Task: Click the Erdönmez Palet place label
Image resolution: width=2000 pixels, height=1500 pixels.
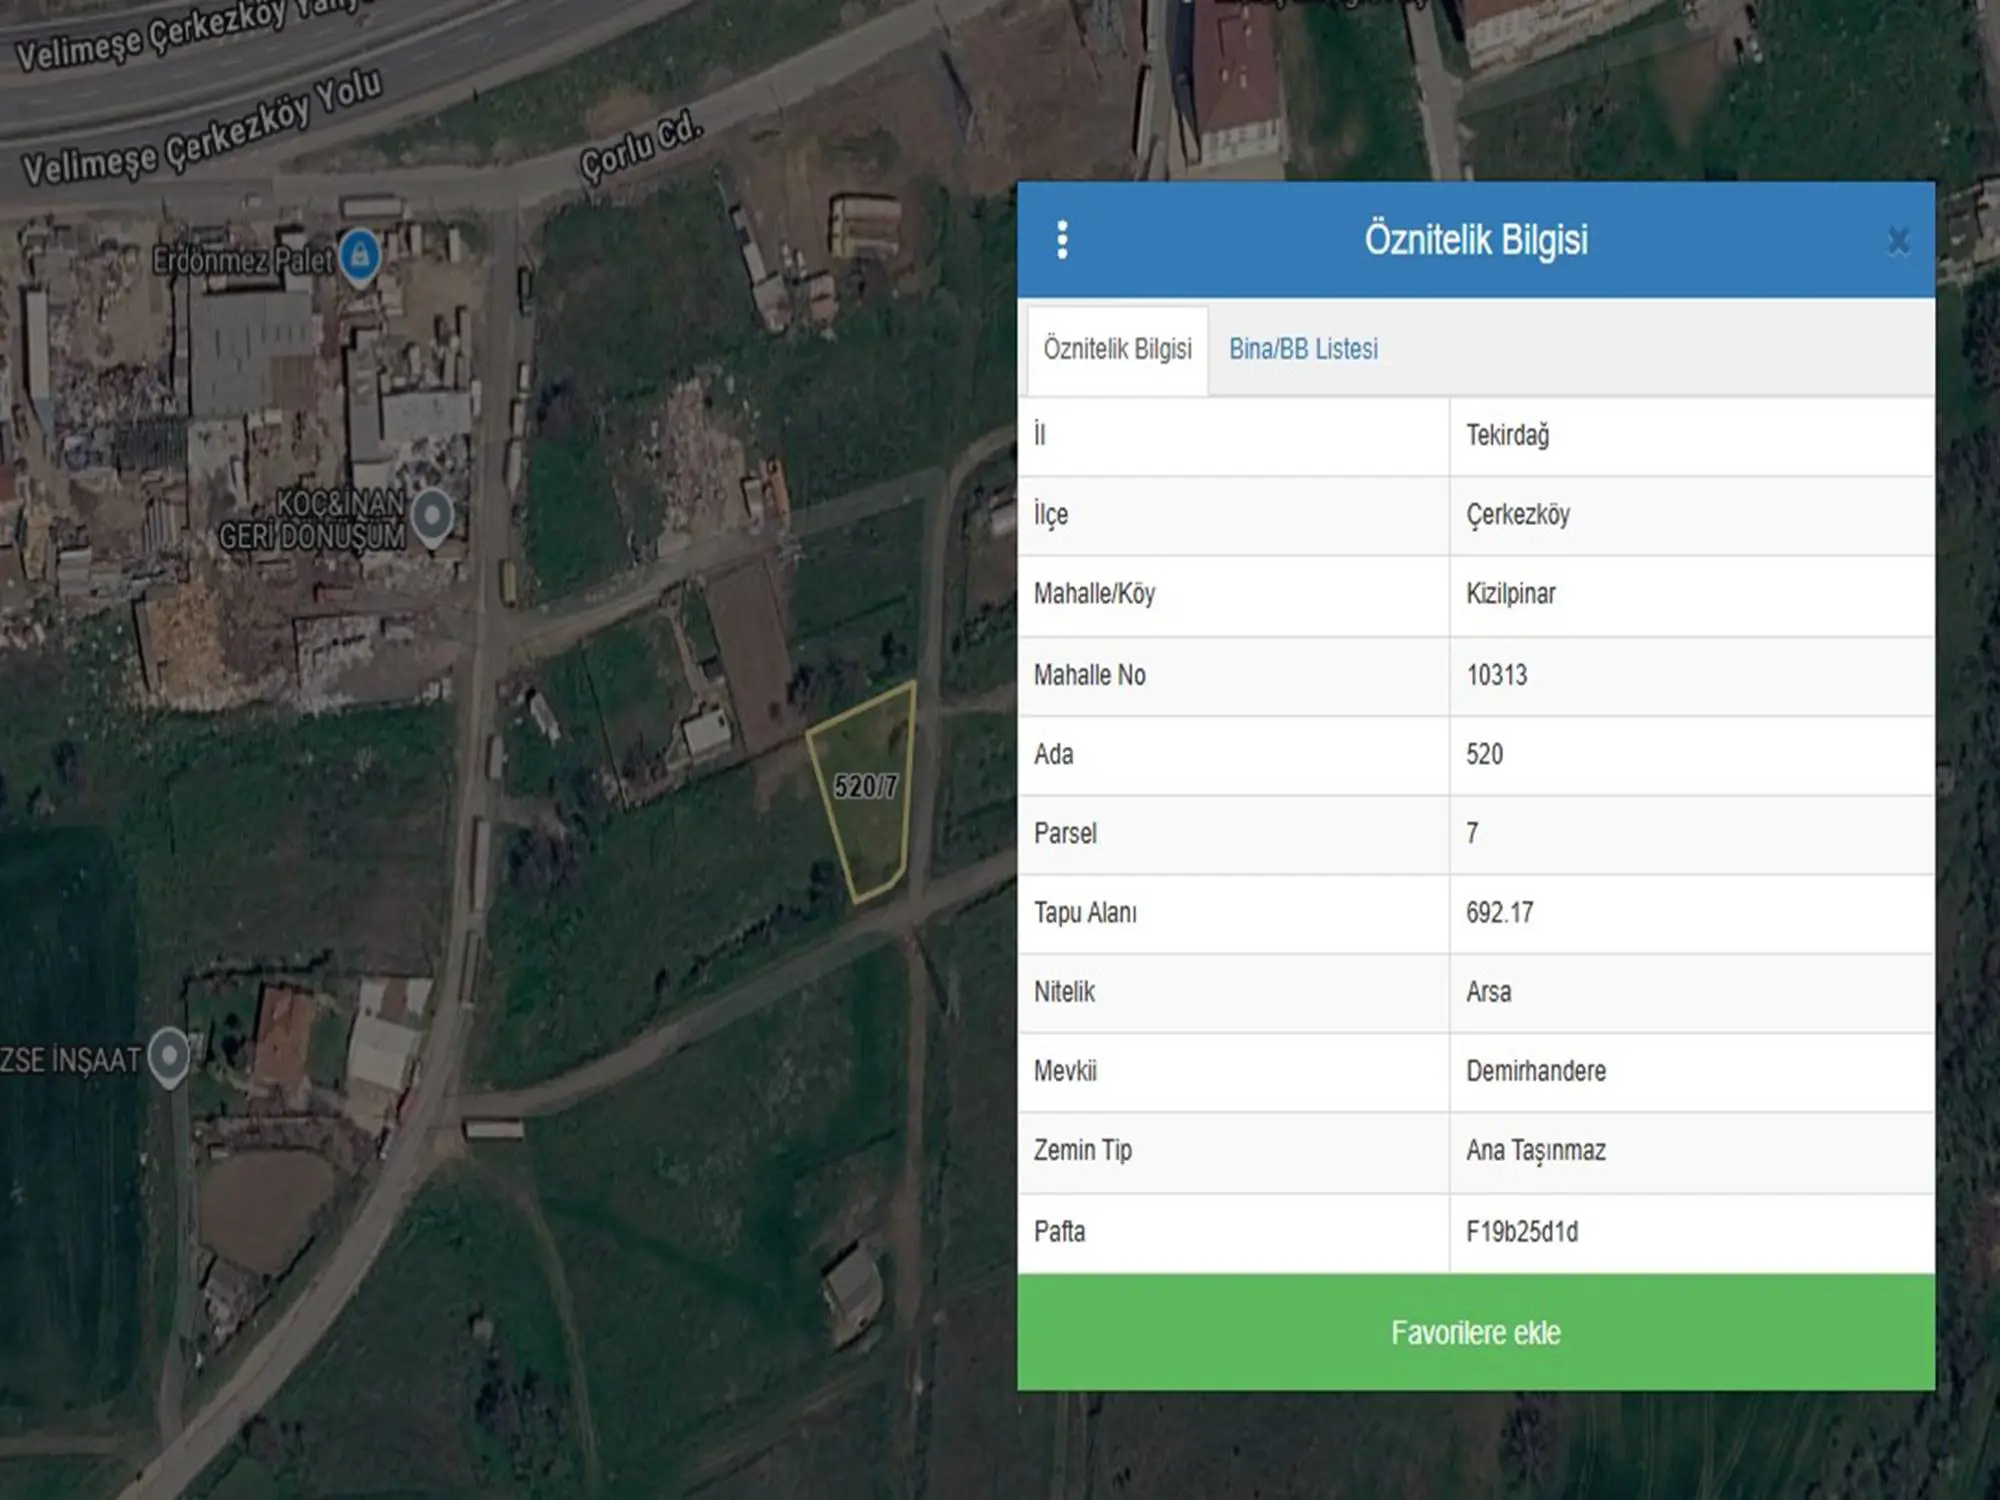Action: (x=243, y=261)
